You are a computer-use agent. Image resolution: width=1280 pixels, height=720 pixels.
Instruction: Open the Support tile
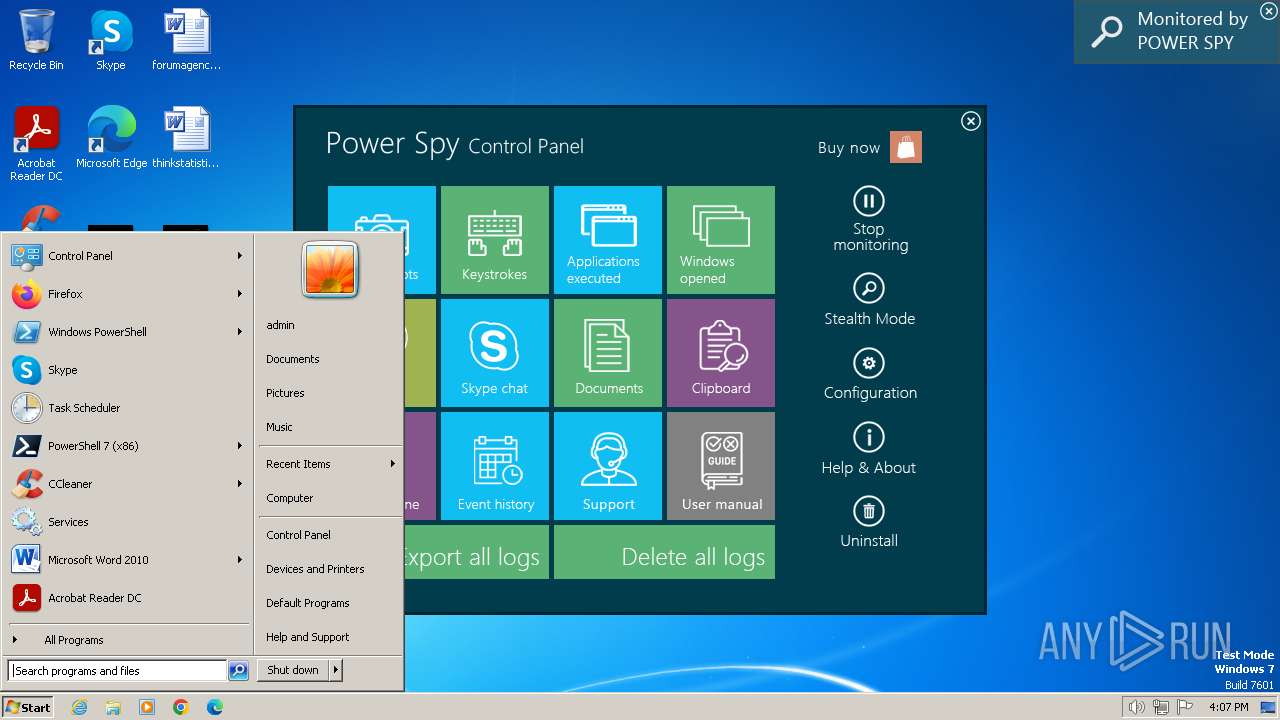(x=608, y=466)
